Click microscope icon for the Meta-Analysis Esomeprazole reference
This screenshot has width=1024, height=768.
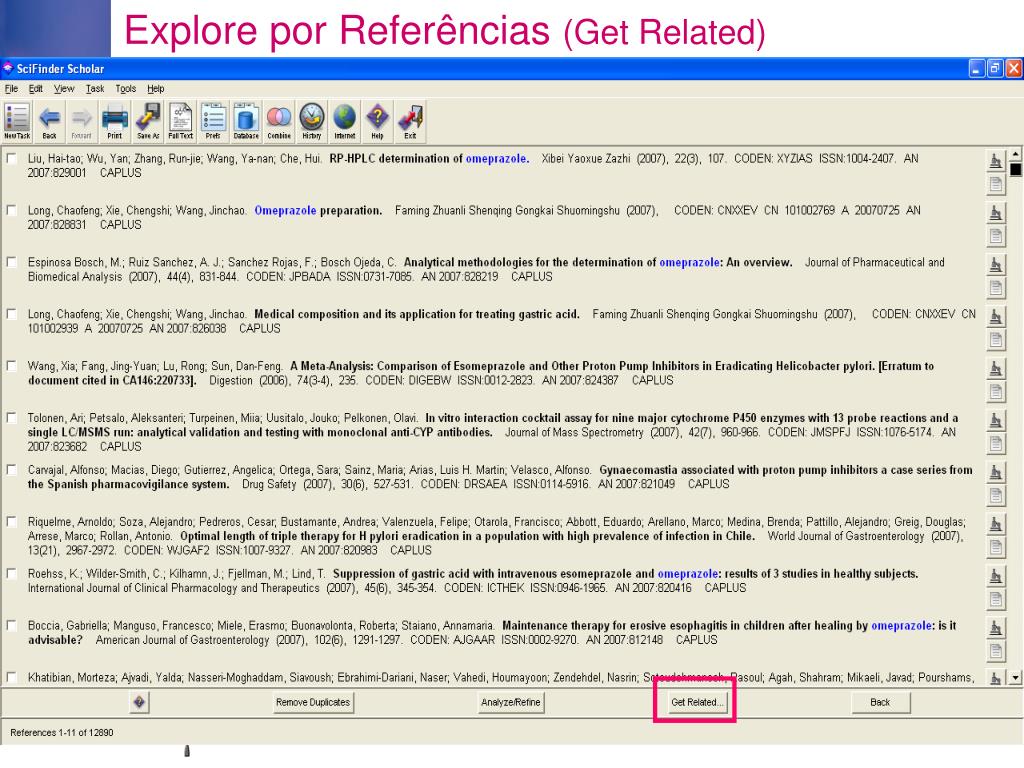point(995,368)
